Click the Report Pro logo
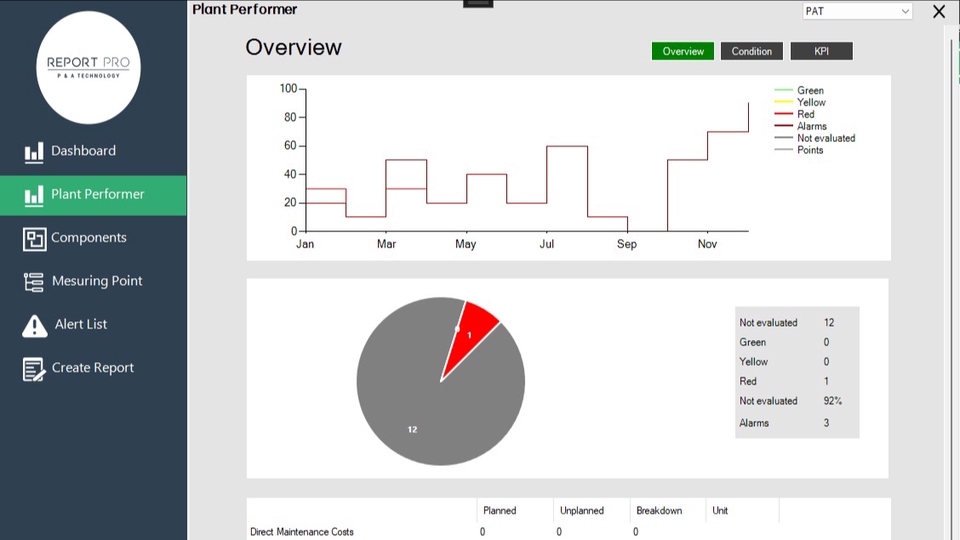This screenshot has width=960, height=540. 88,67
